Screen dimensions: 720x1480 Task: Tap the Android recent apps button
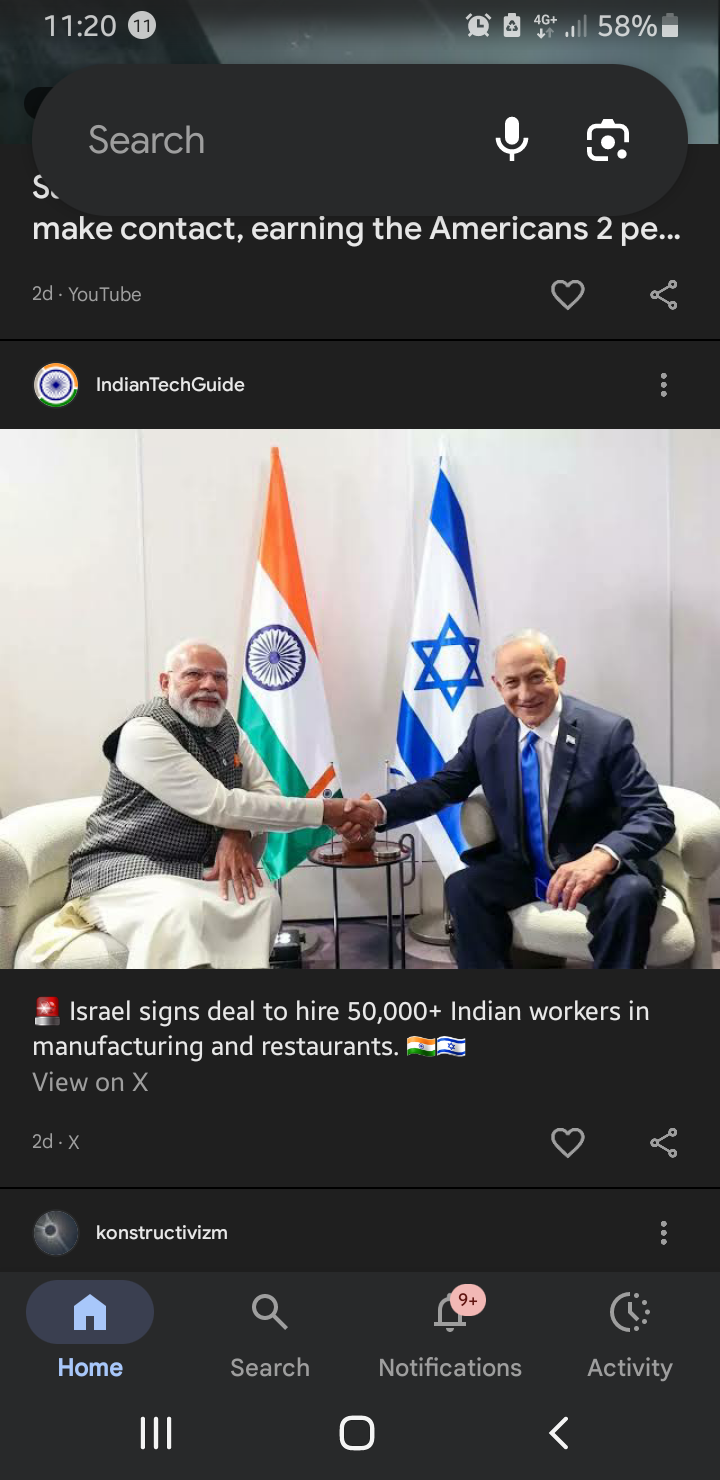pyautogui.click(x=156, y=1433)
